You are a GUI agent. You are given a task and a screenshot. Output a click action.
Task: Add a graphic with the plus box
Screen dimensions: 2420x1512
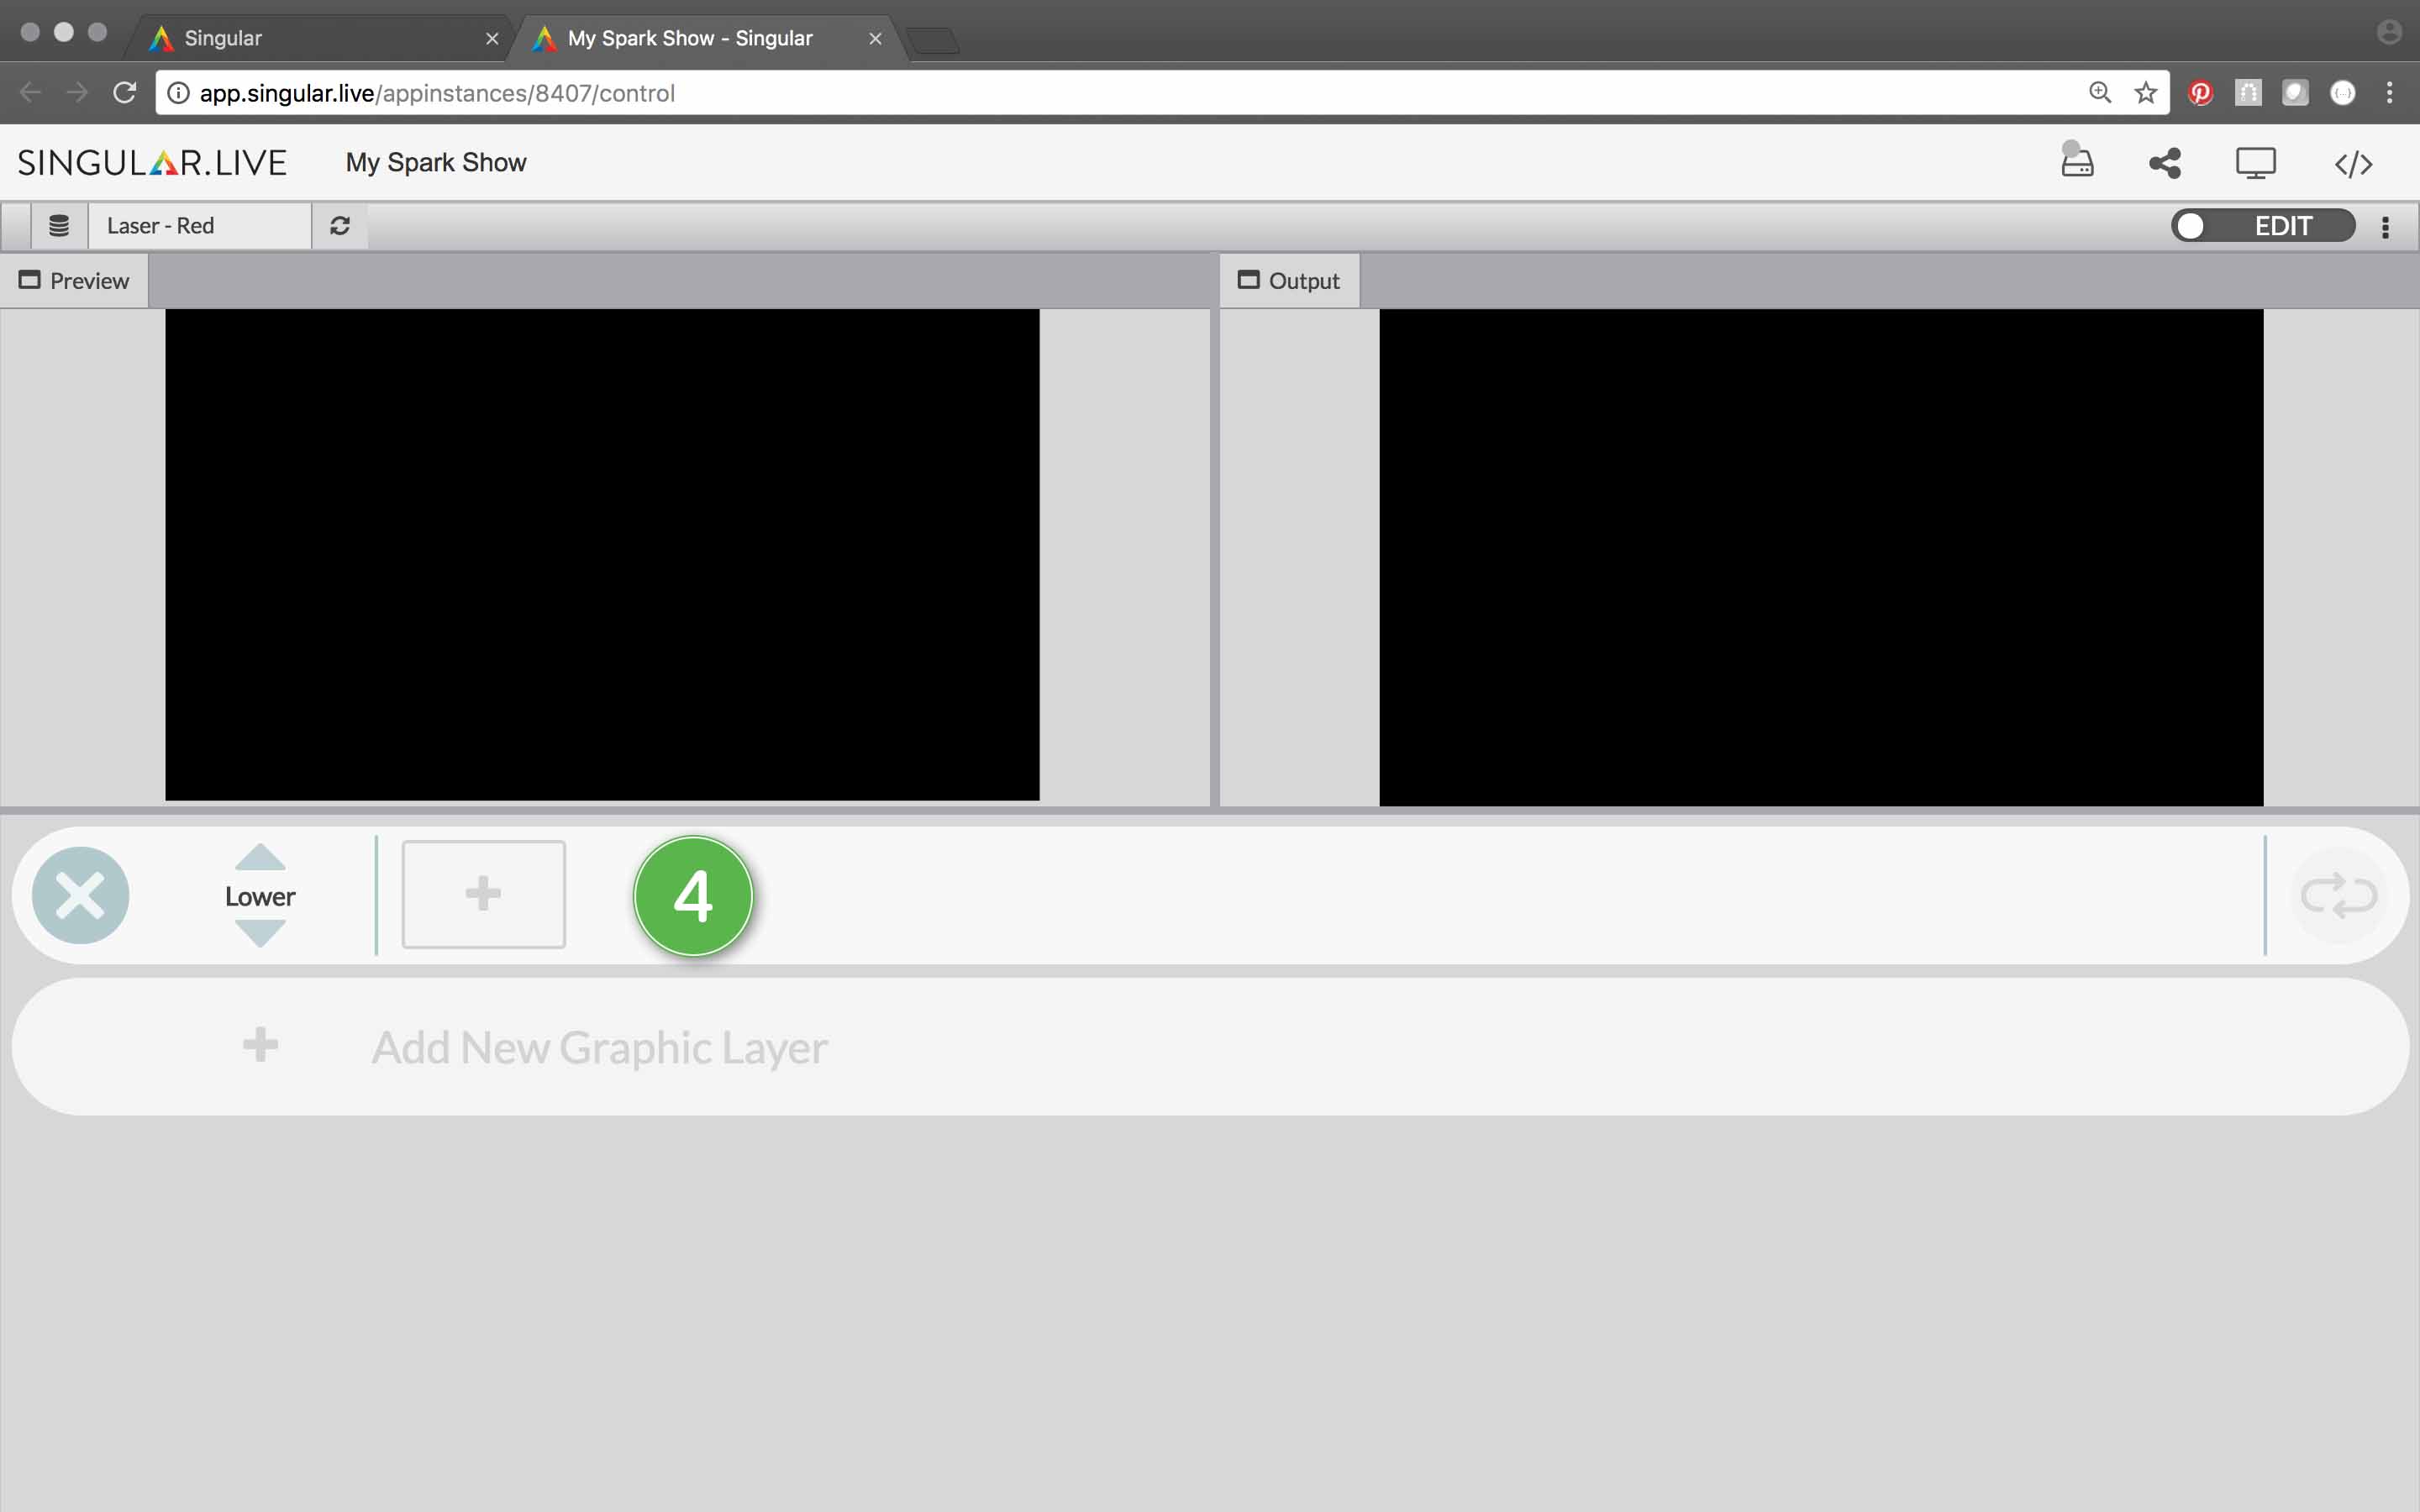[483, 894]
